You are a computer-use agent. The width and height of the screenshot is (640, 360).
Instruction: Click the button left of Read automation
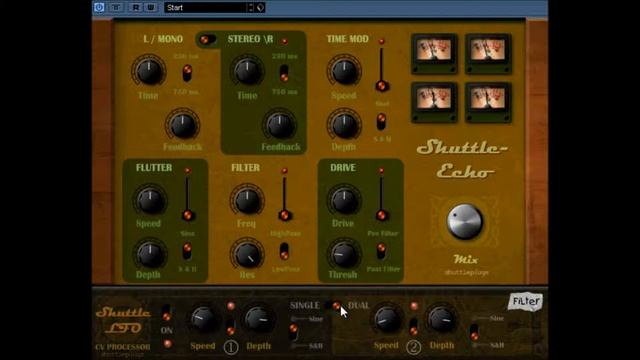point(116,7)
